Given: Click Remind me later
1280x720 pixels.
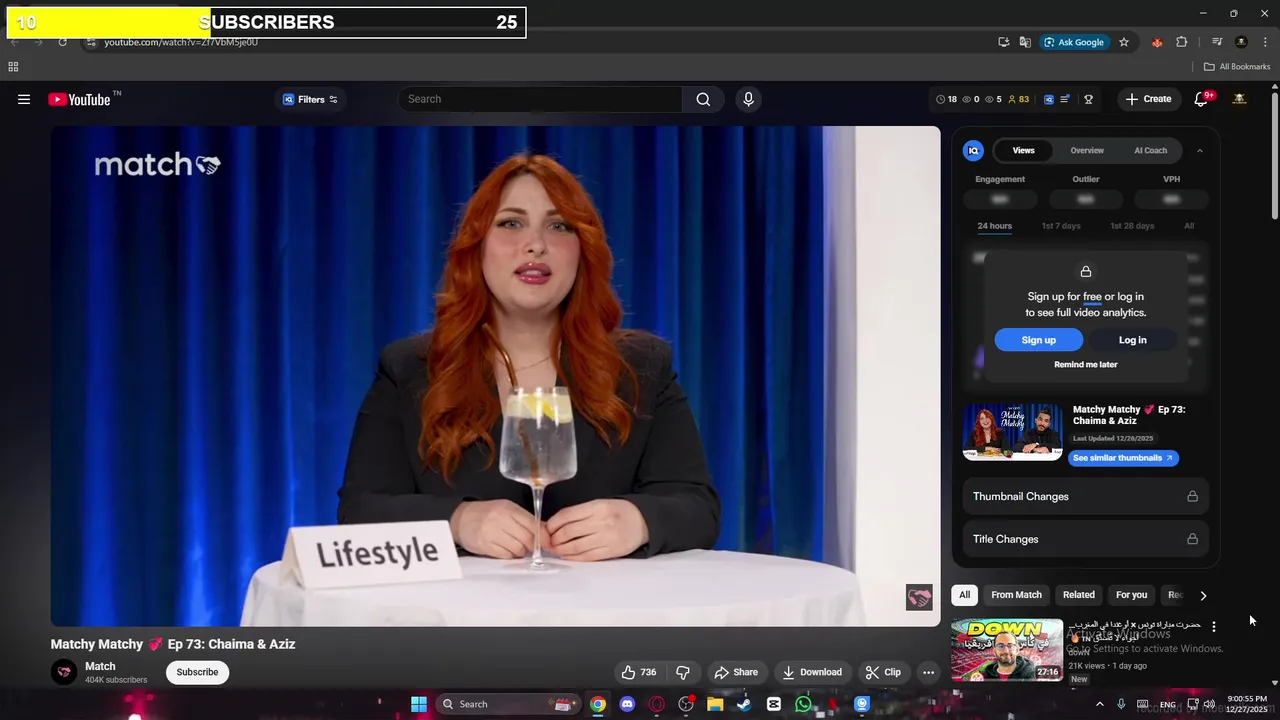Looking at the screenshot, I should 1086,365.
